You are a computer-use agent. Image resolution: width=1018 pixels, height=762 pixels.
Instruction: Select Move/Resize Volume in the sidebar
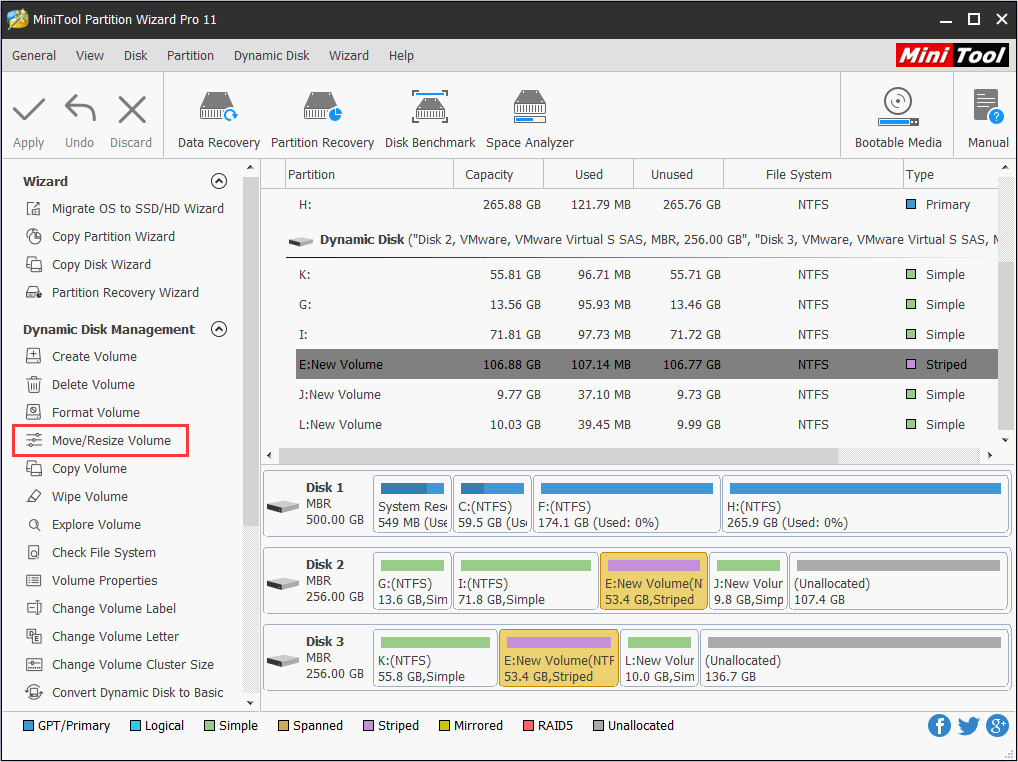click(x=111, y=440)
